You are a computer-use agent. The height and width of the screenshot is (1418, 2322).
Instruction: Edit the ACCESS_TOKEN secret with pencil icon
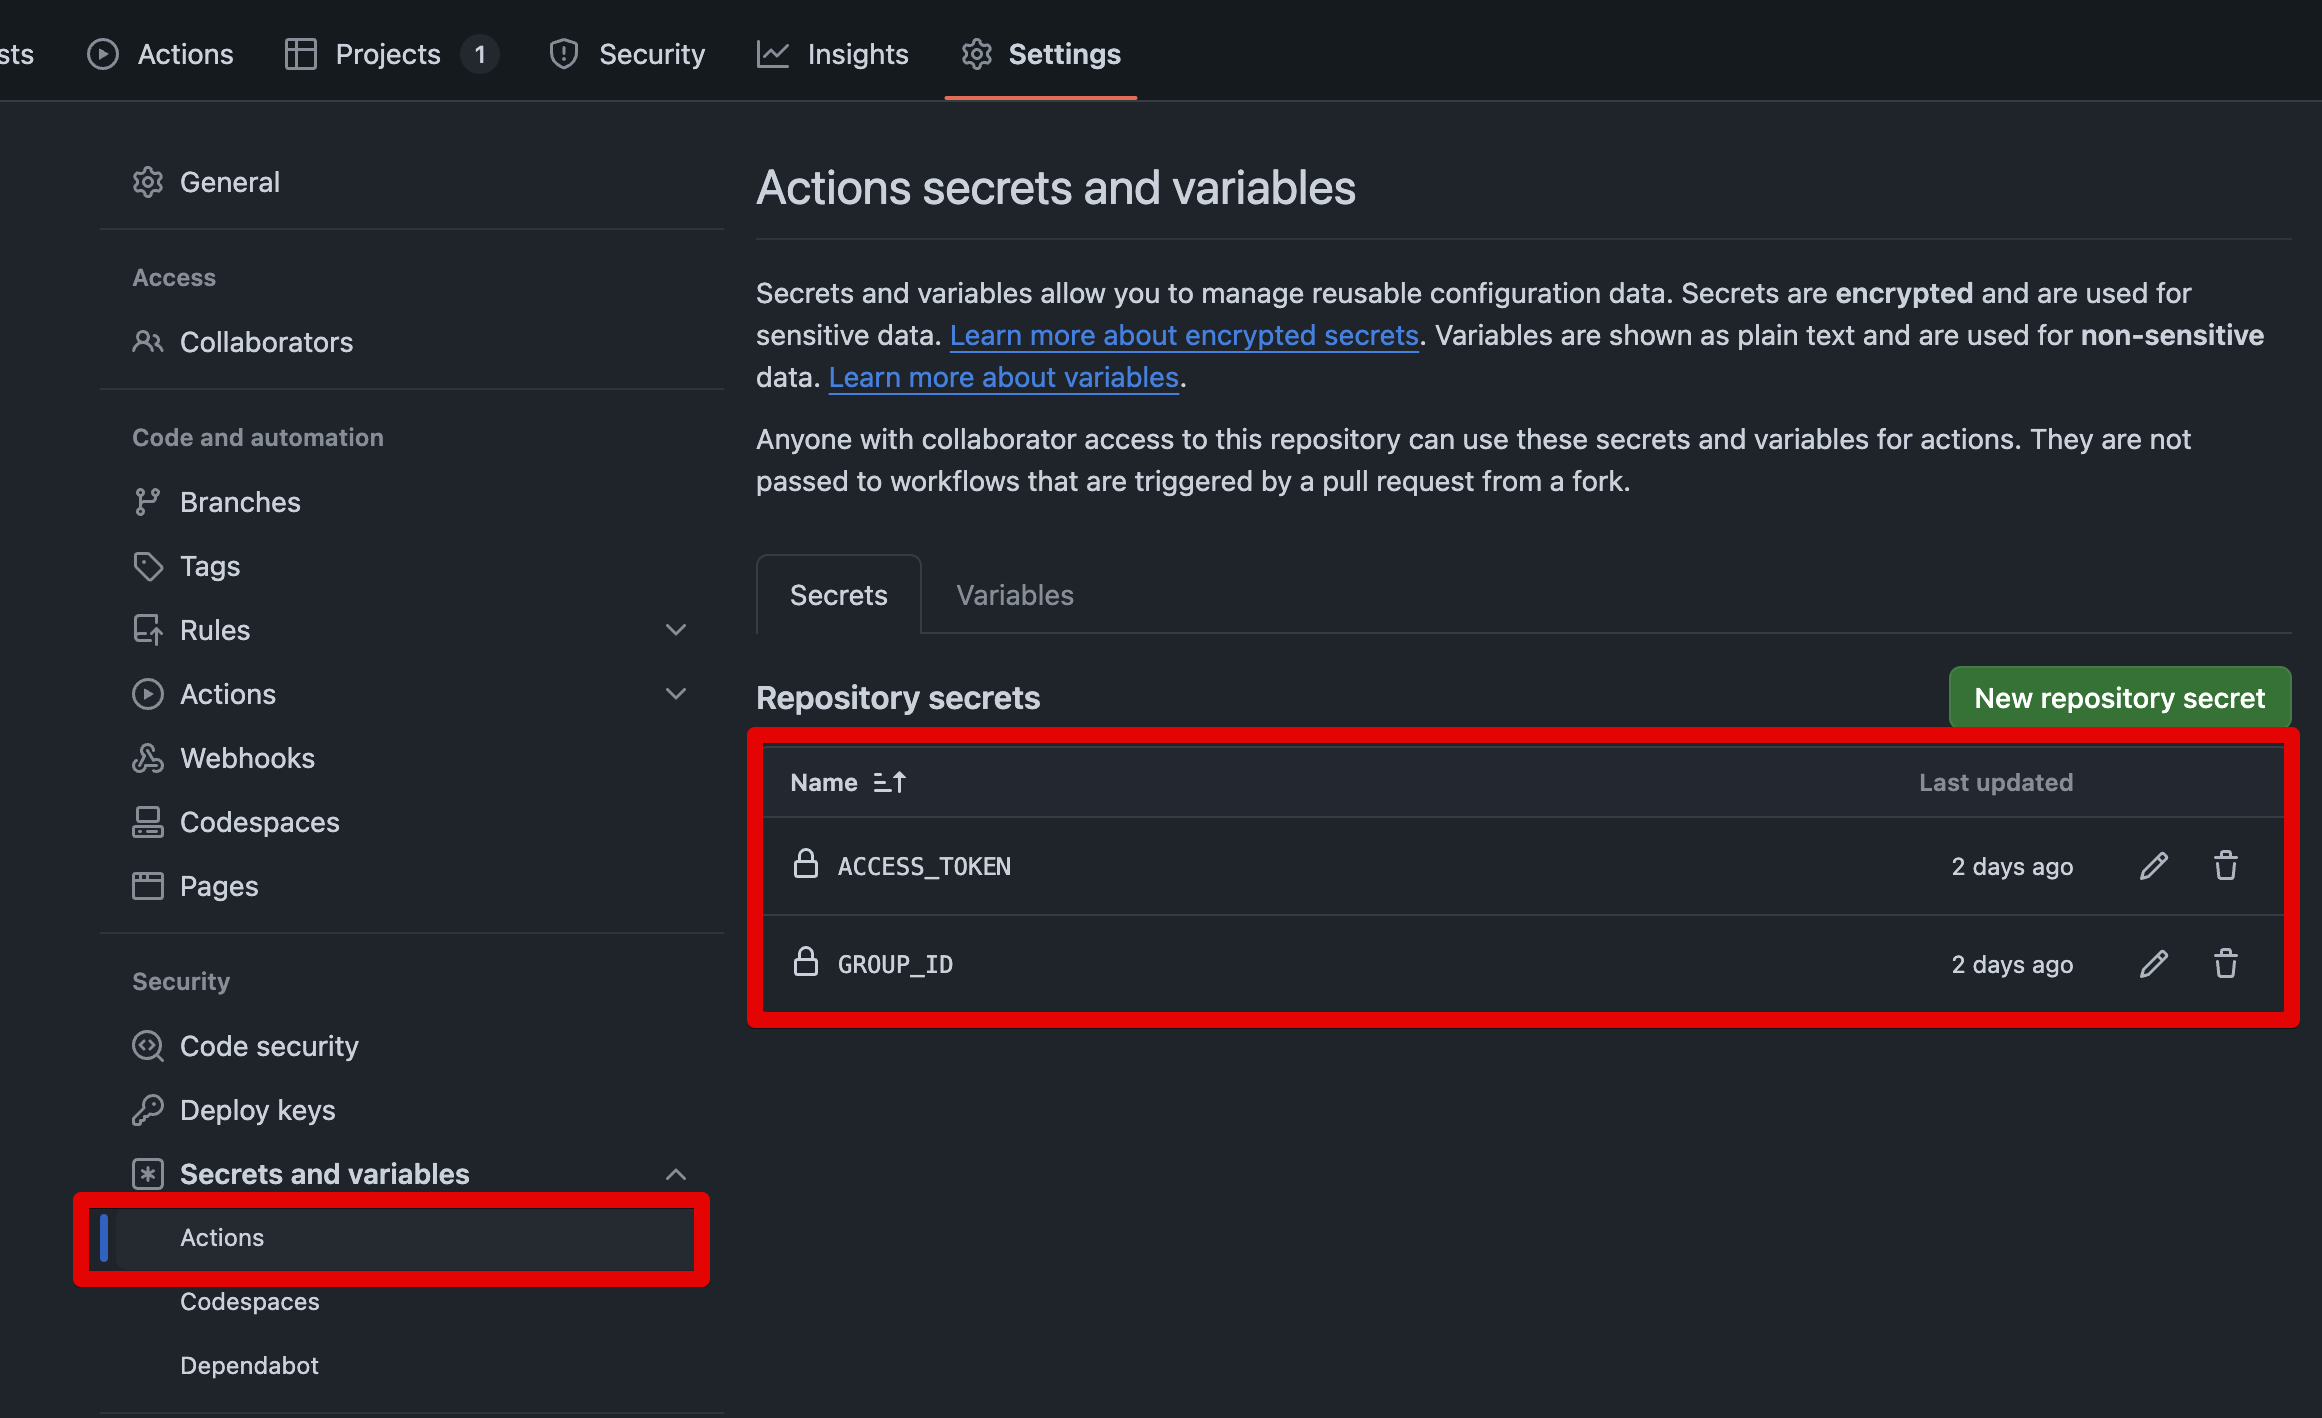[2154, 866]
